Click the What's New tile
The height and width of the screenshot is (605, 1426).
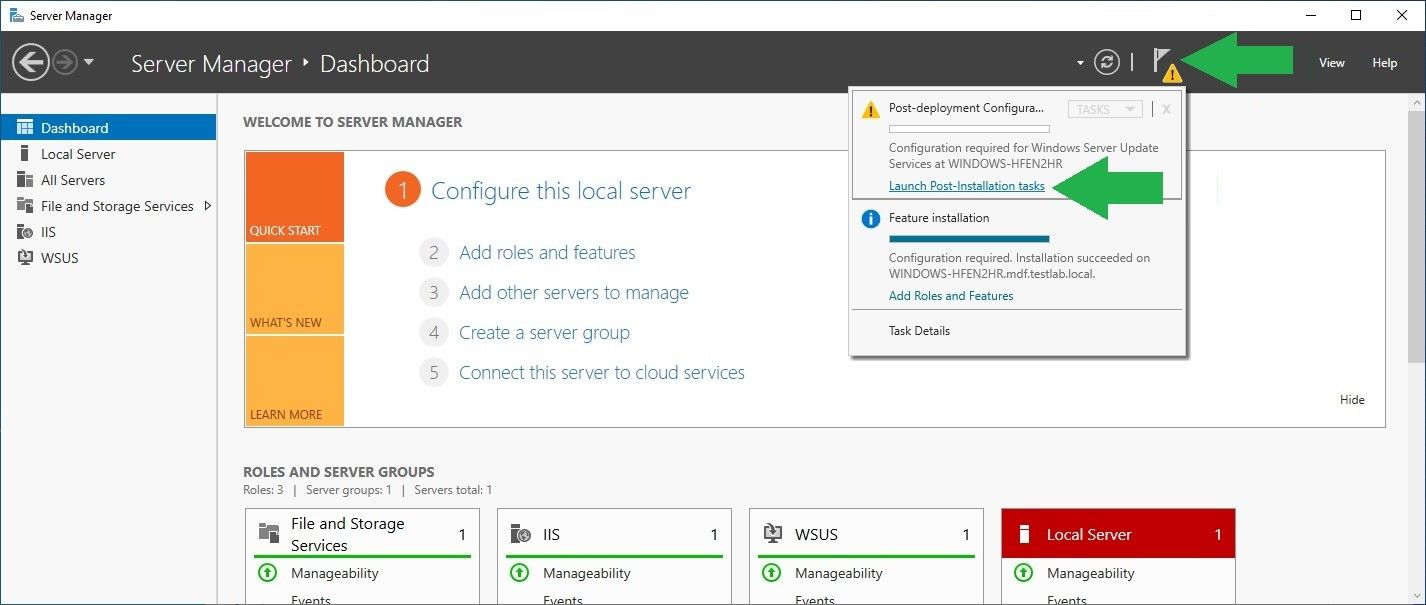[294, 289]
